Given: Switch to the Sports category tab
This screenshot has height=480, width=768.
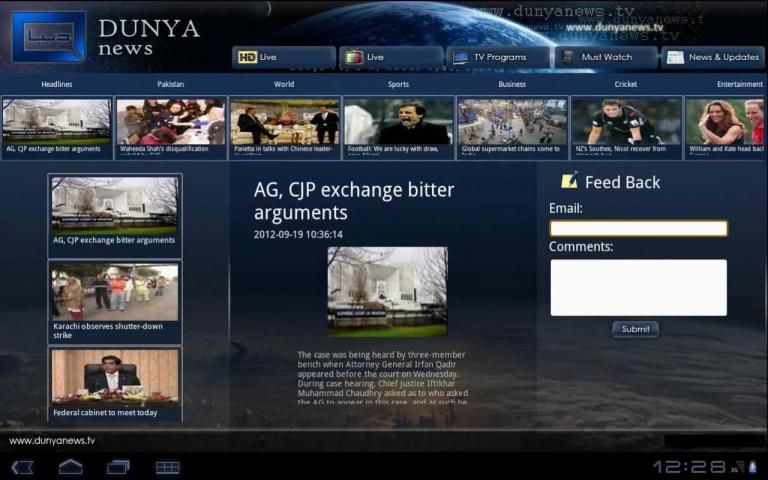Looking at the screenshot, I should tap(398, 85).
